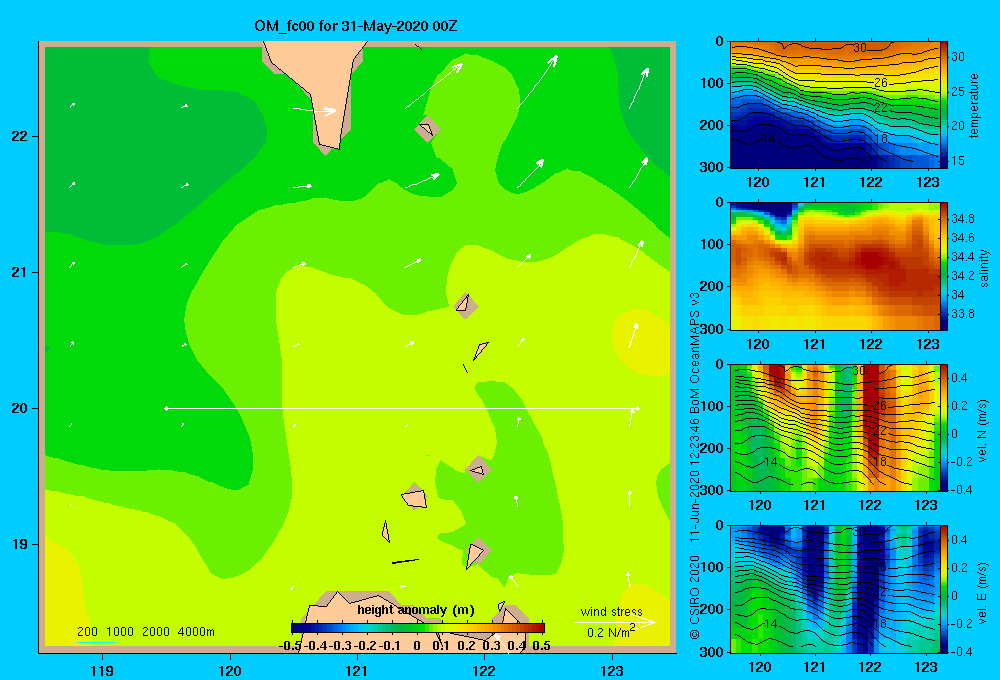The image size is (1000, 680).
Task: Click the wind stress reference arrow
Action: [x=615, y=623]
